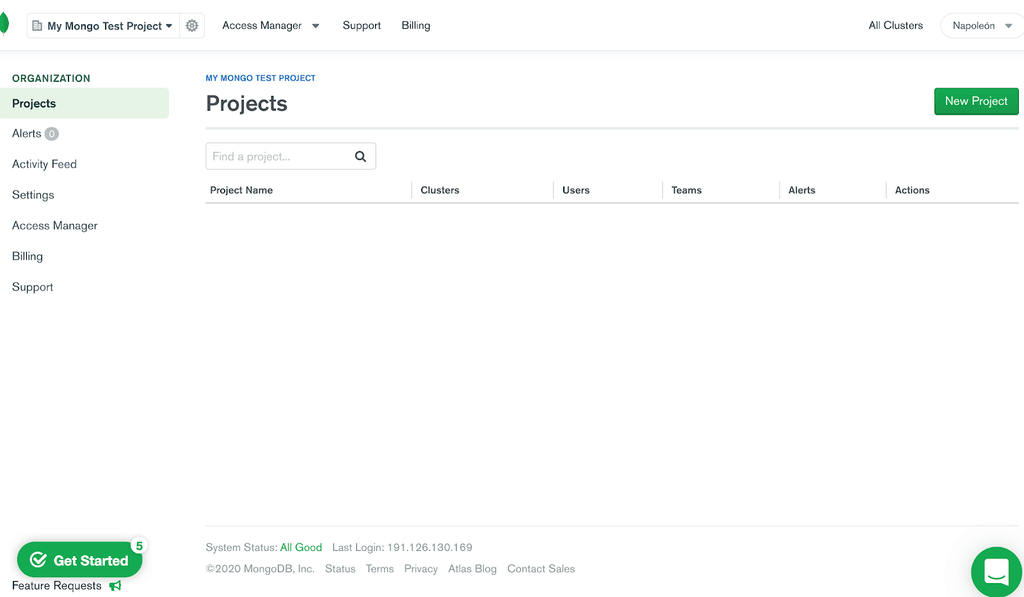Open the My Mongo Test Project selector dropdown
The image size is (1024, 597).
103,25
